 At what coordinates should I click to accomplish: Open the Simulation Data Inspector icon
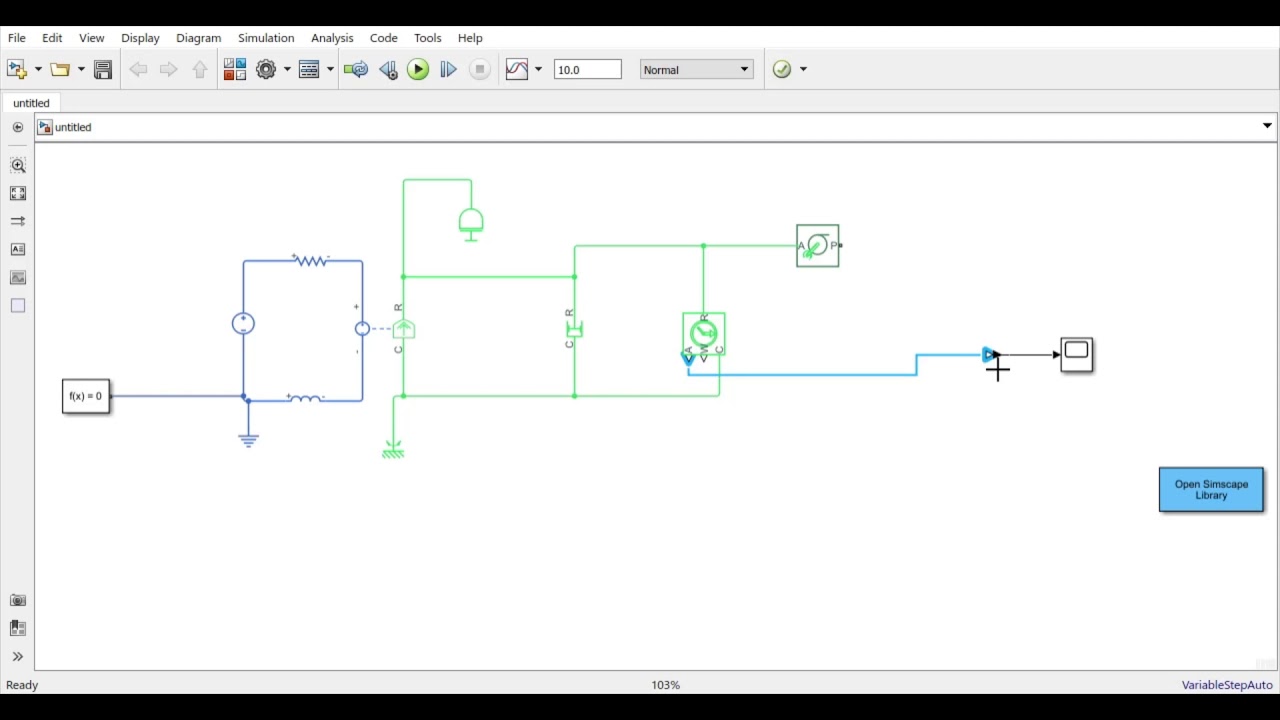[517, 69]
